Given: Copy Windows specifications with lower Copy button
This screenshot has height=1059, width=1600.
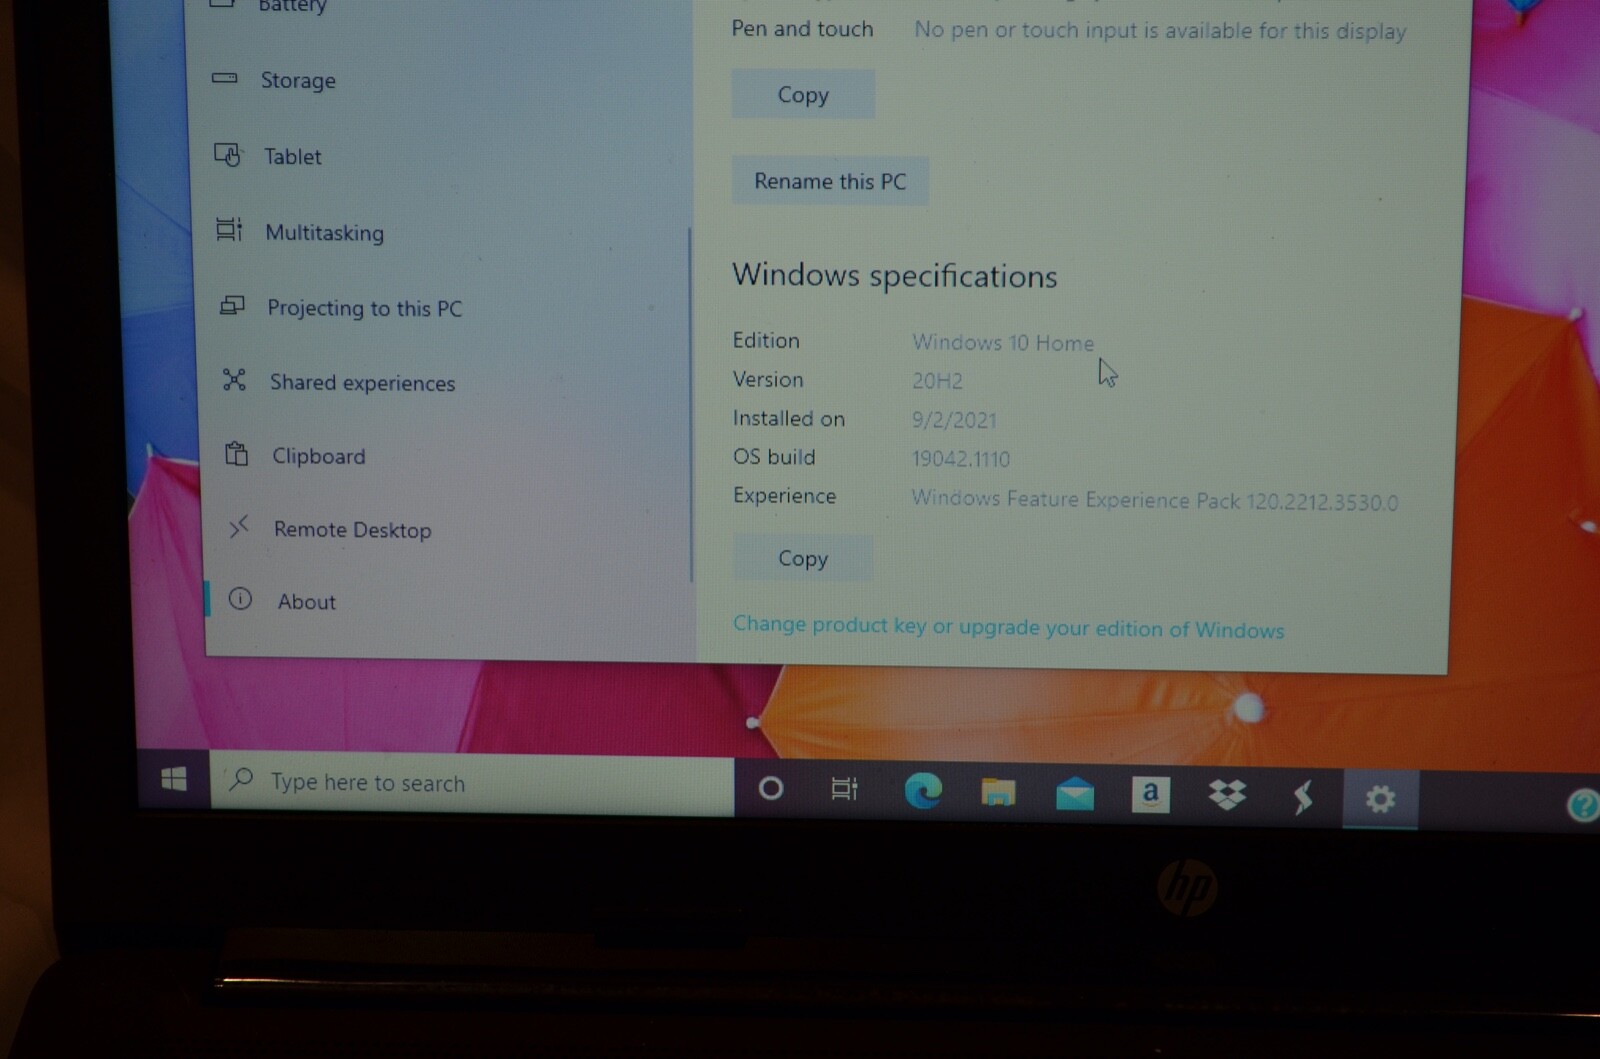Looking at the screenshot, I should [x=803, y=558].
